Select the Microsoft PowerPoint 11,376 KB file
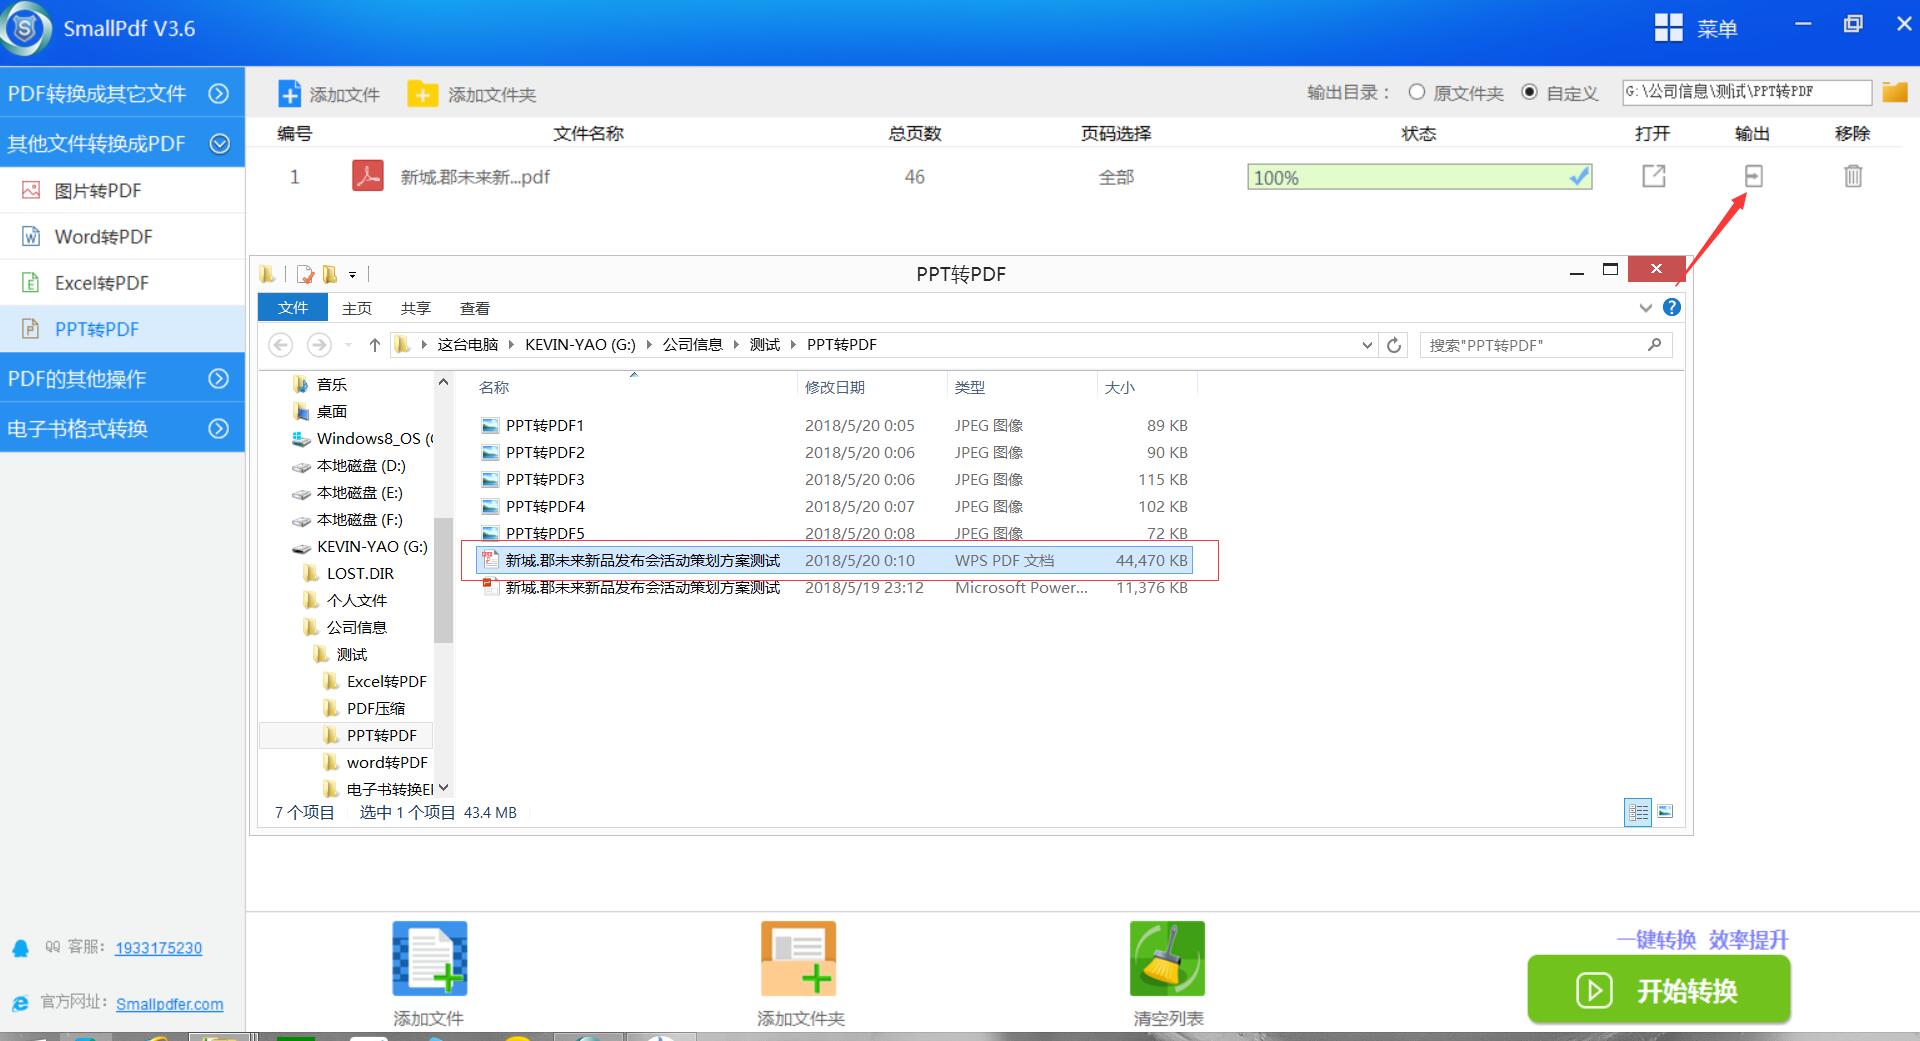This screenshot has height=1041, width=1920. [835, 587]
